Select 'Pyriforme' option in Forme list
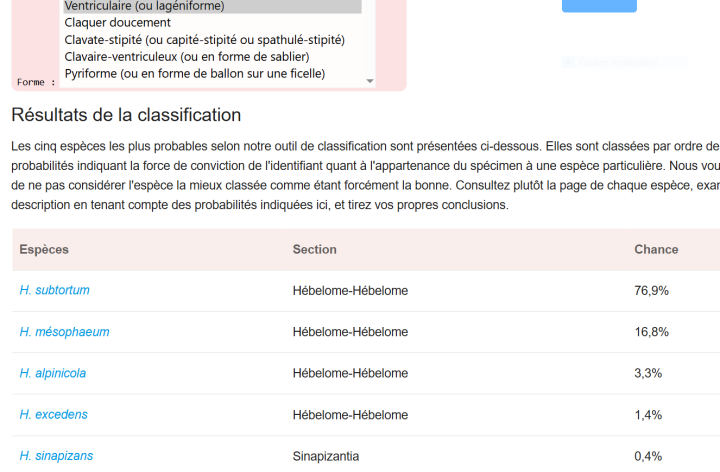 click(x=194, y=73)
